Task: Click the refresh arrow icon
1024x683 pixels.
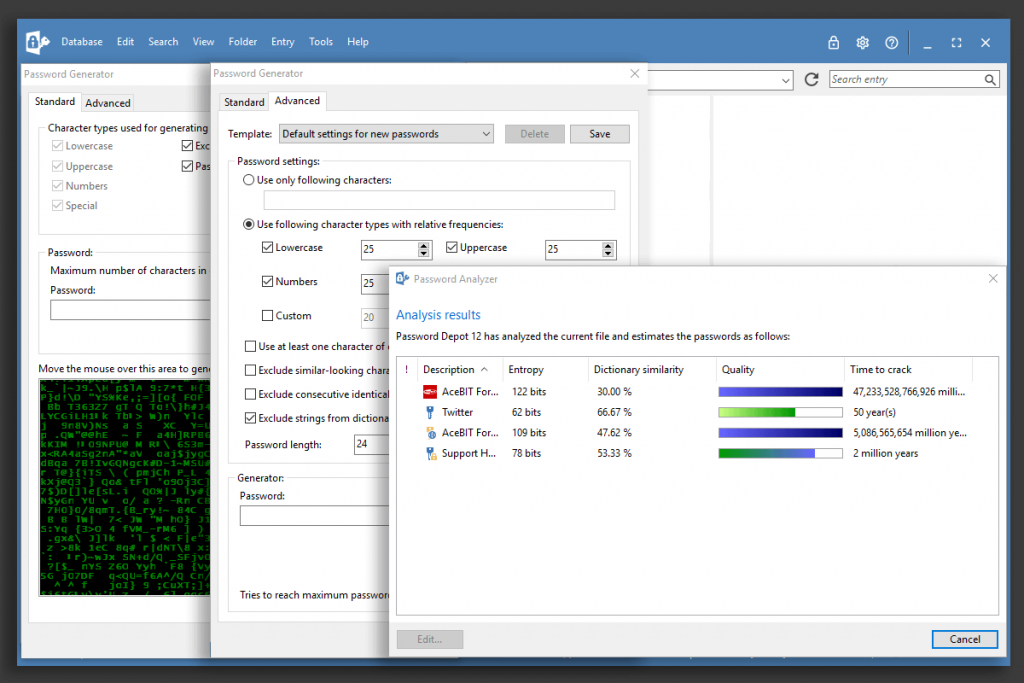Action: pyautogui.click(x=811, y=80)
